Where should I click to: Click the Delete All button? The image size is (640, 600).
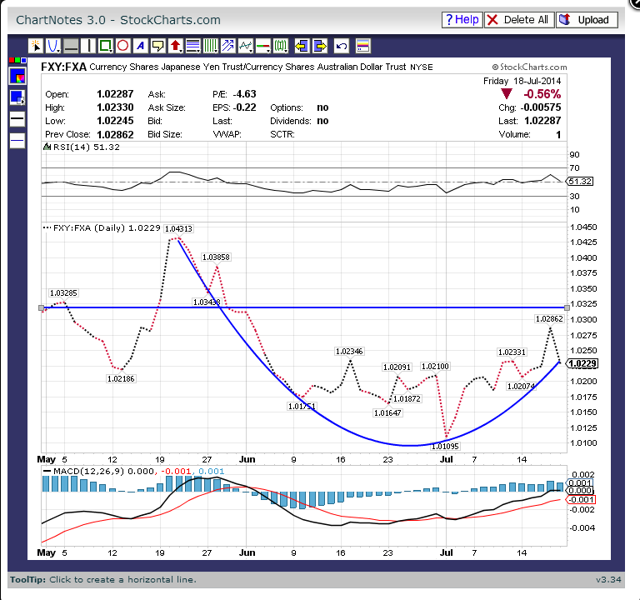point(519,20)
